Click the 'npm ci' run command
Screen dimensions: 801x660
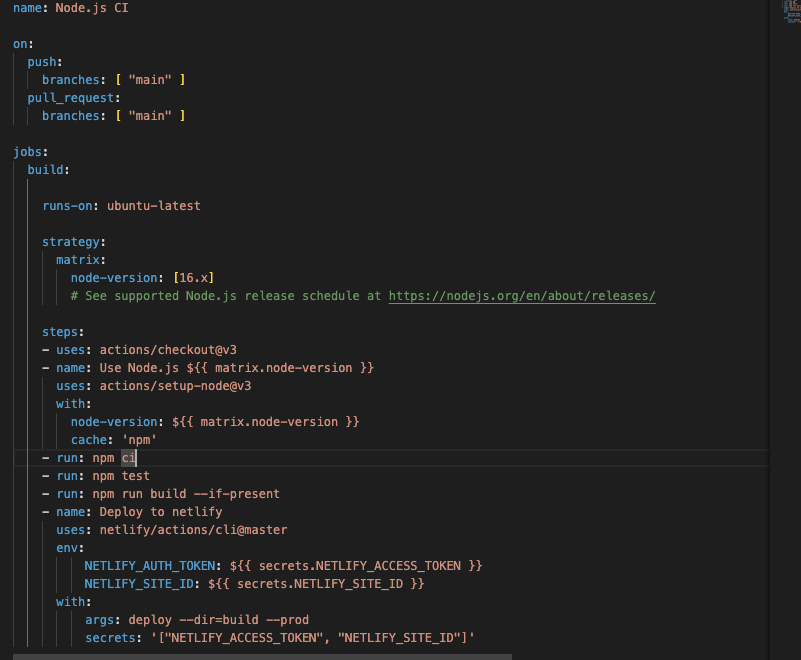tap(114, 458)
